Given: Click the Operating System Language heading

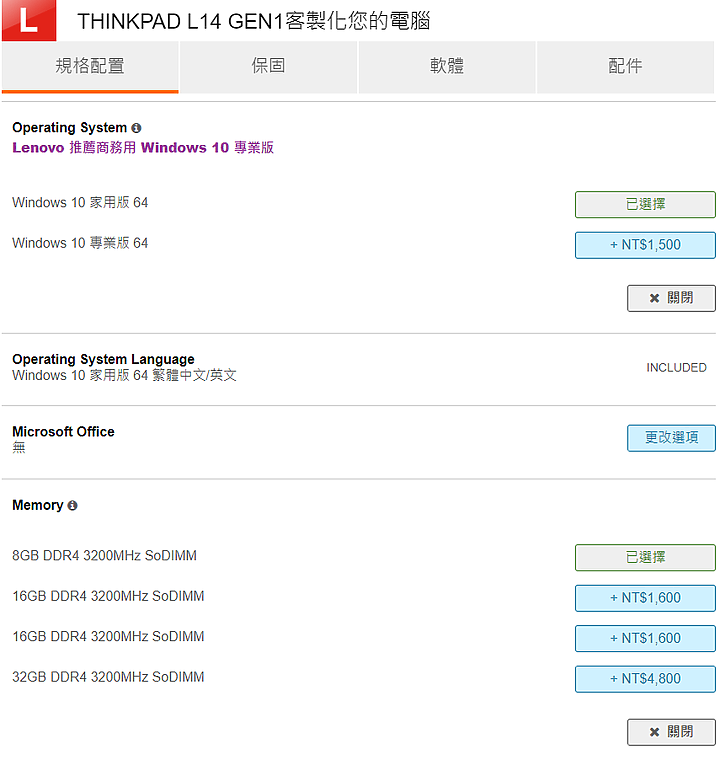Looking at the screenshot, I should (x=103, y=359).
